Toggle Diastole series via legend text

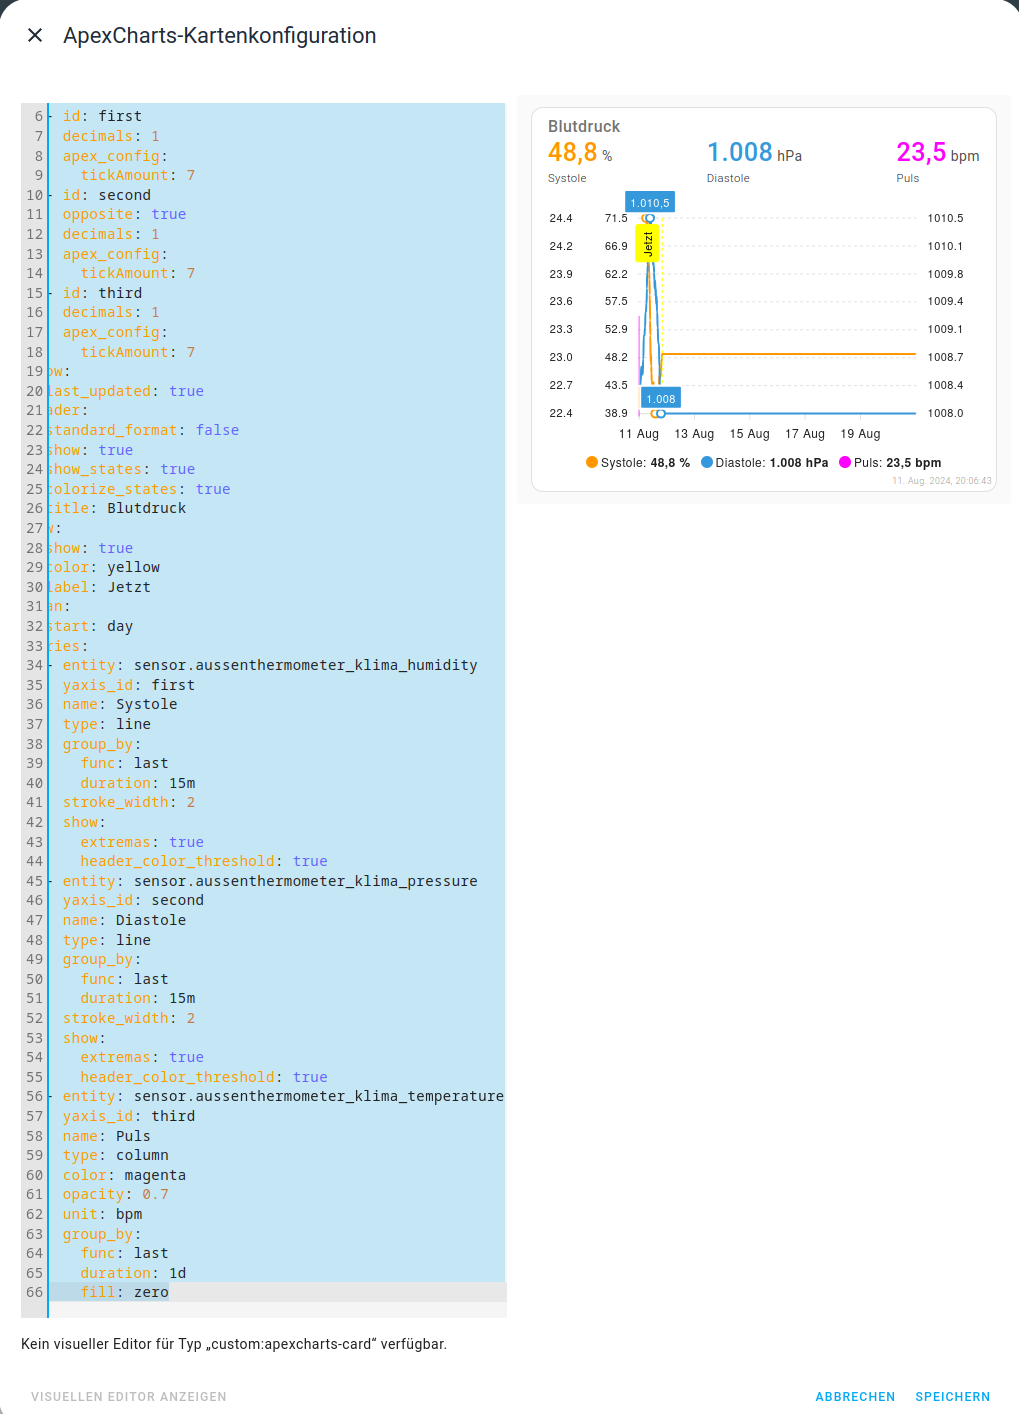click(771, 463)
